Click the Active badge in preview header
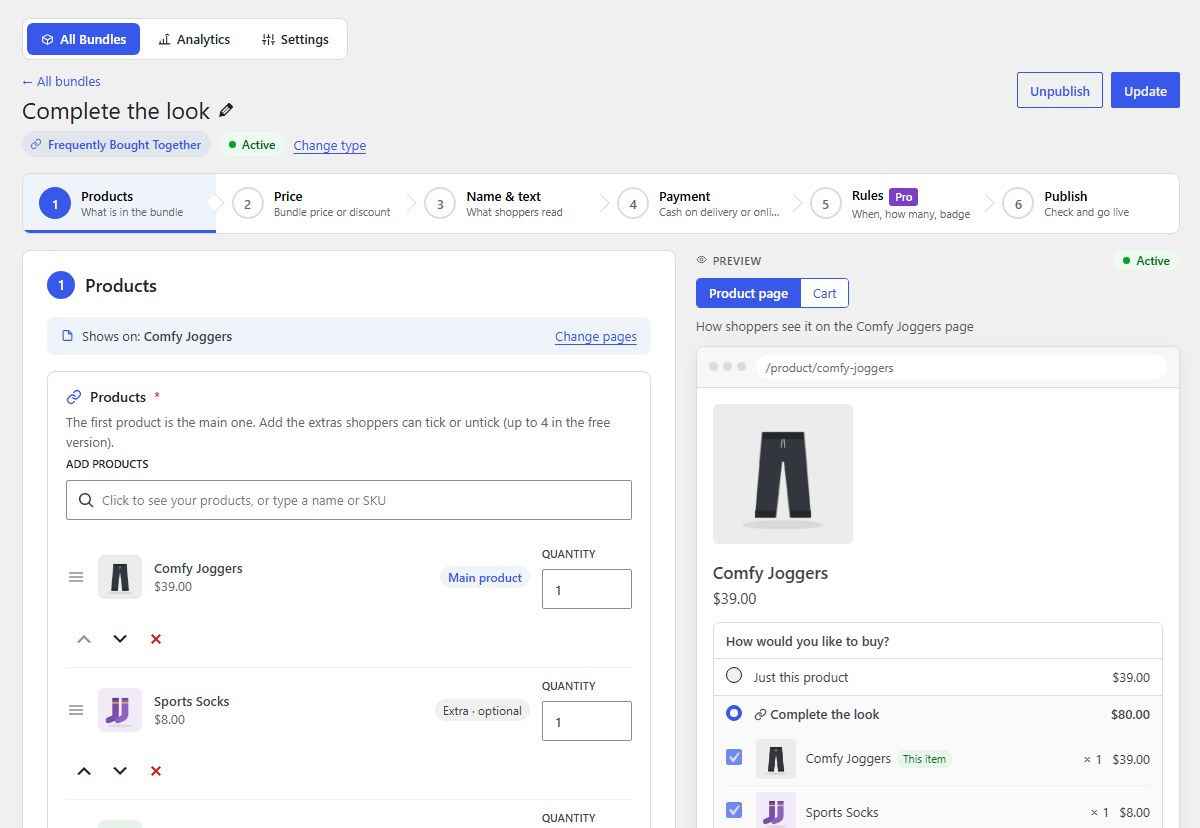Screen dimensions: 1200x828 coord(1146,261)
